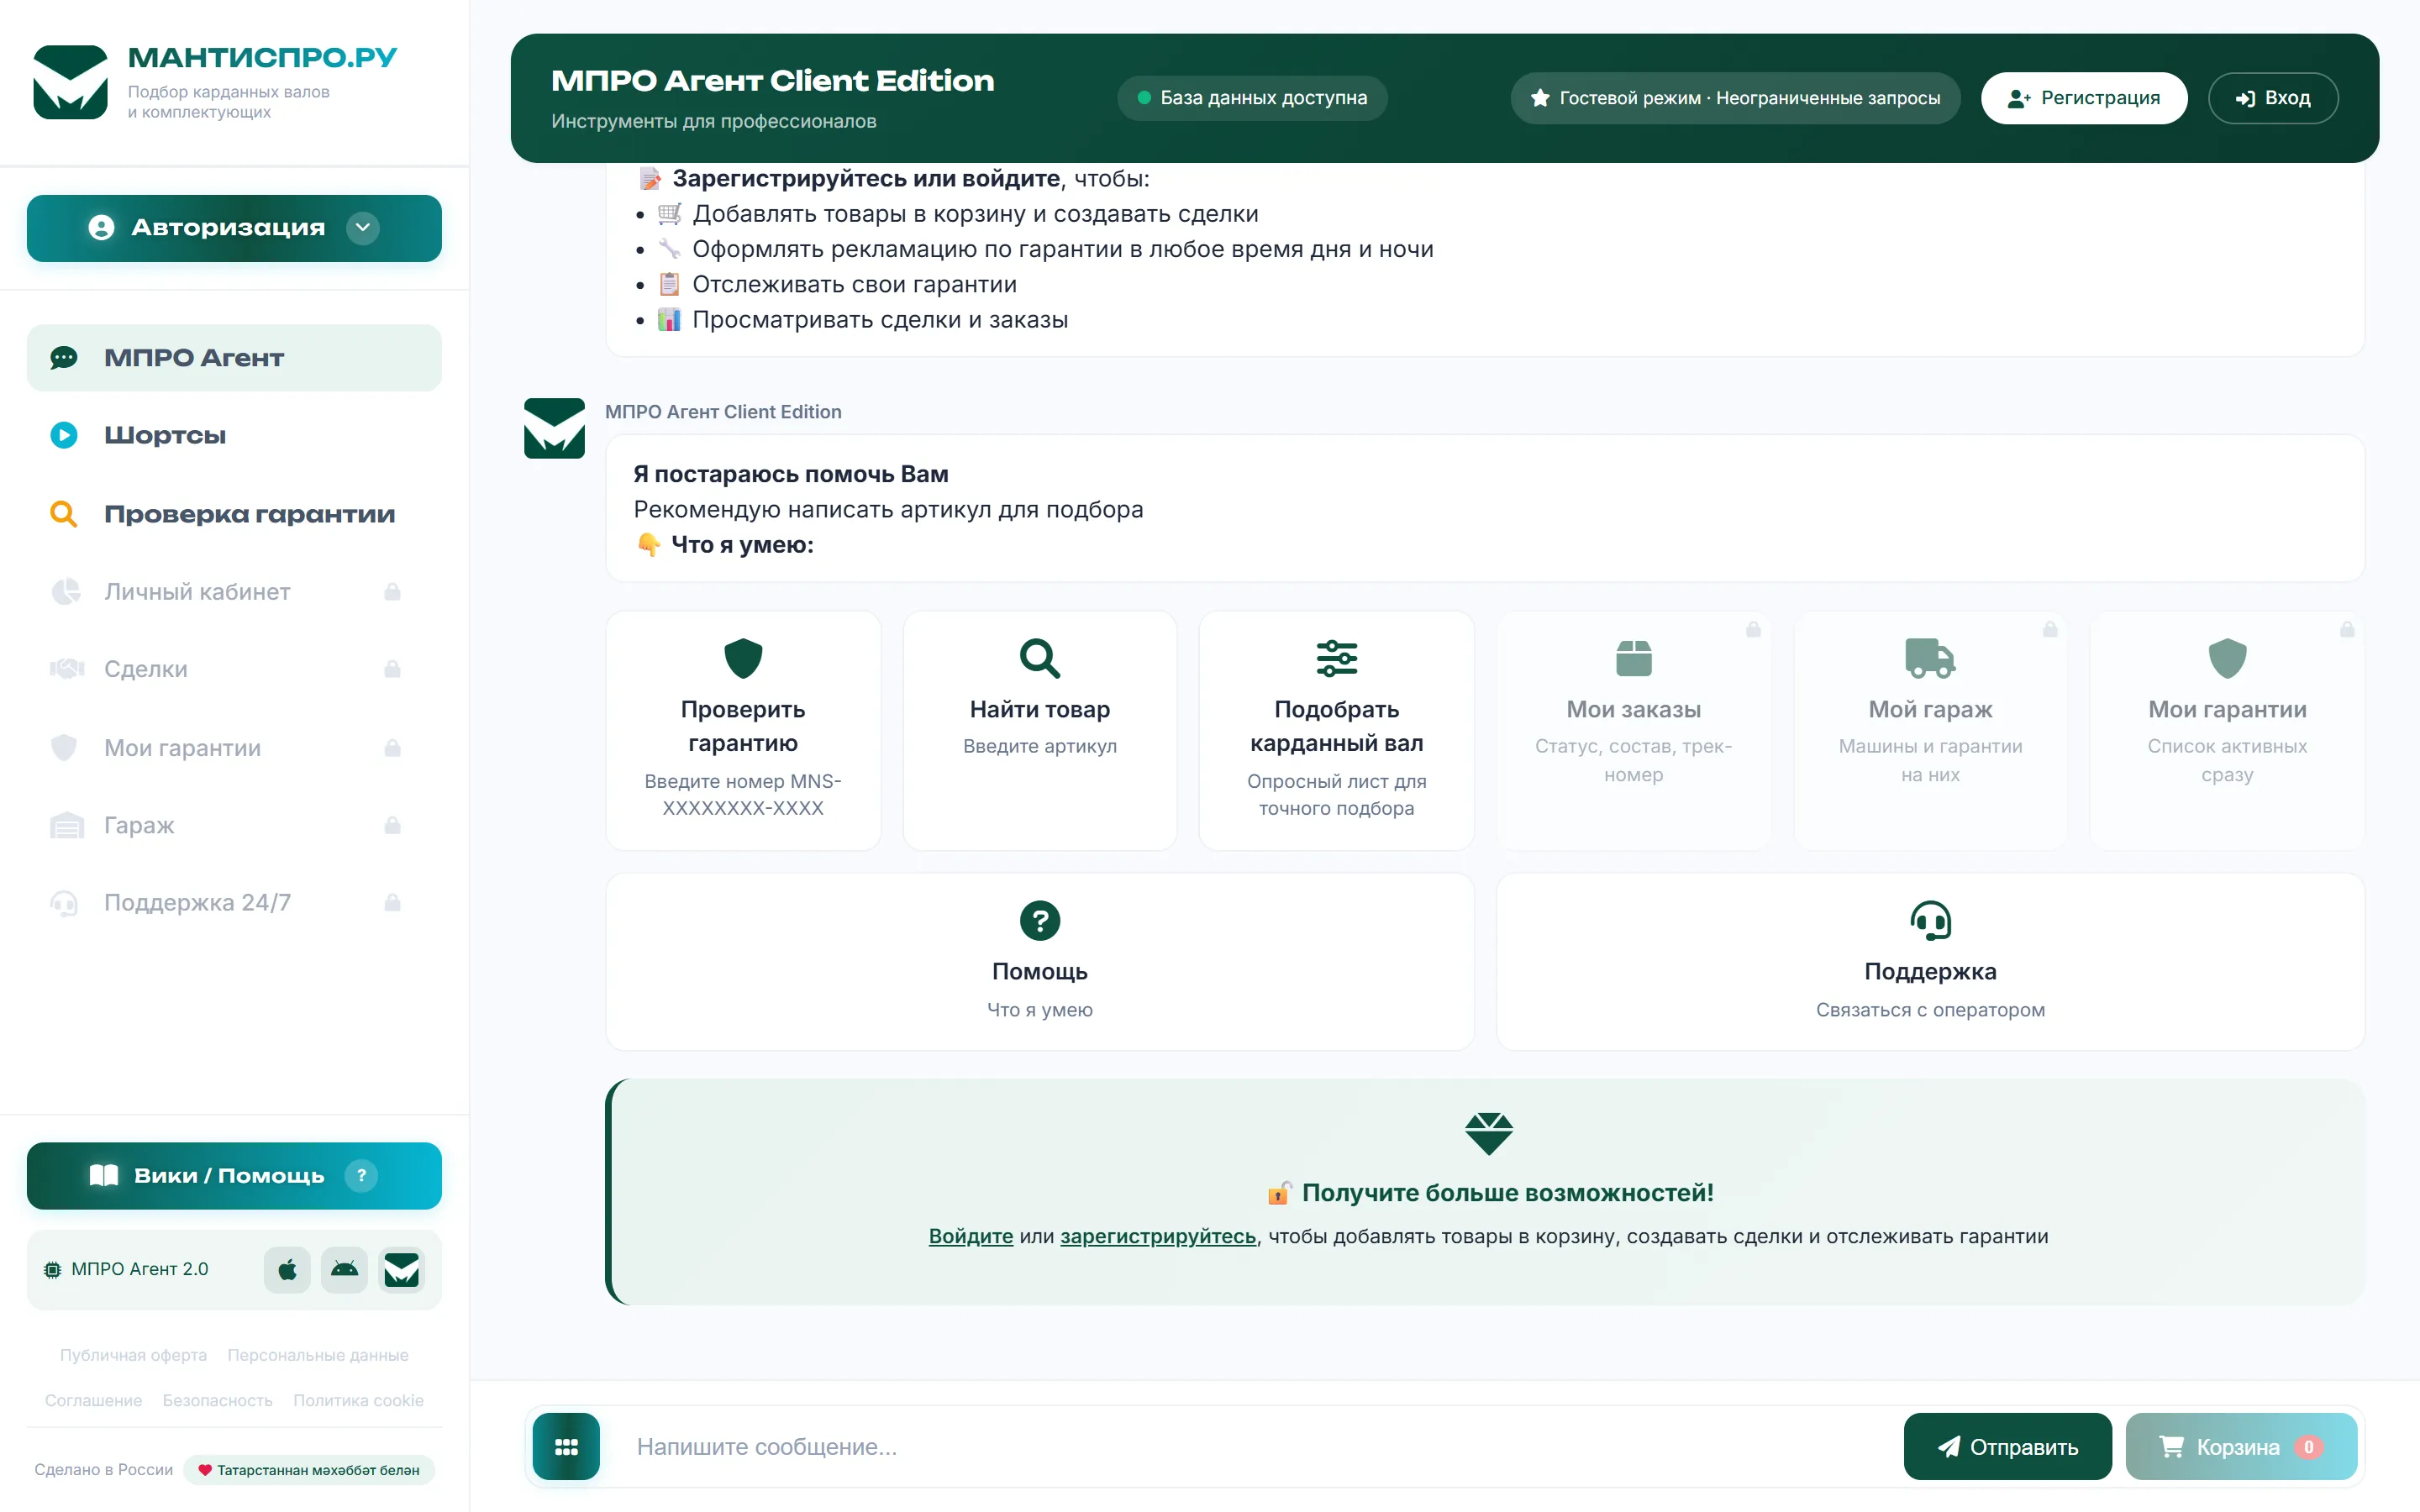Open the Найти товар search card

pyautogui.click(x=1040, y=730)
